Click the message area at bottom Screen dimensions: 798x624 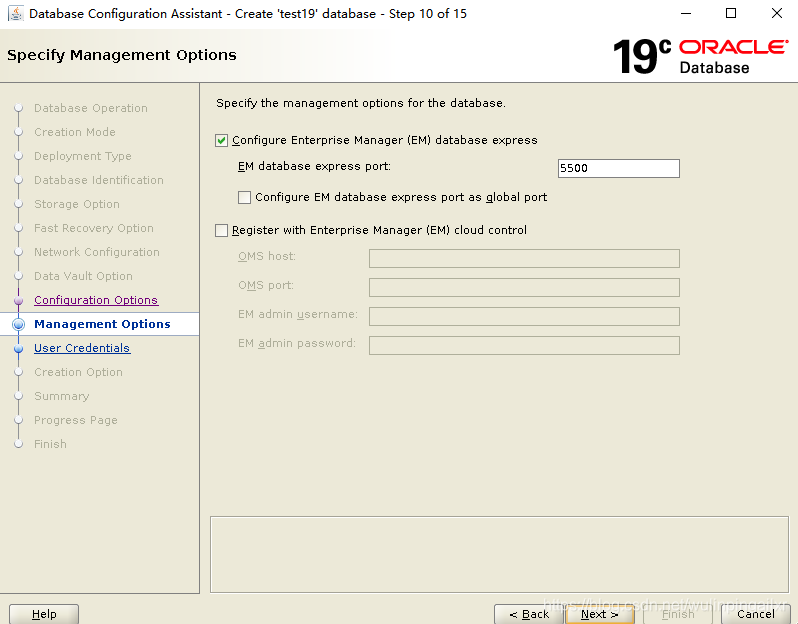[x=499, y=555]
